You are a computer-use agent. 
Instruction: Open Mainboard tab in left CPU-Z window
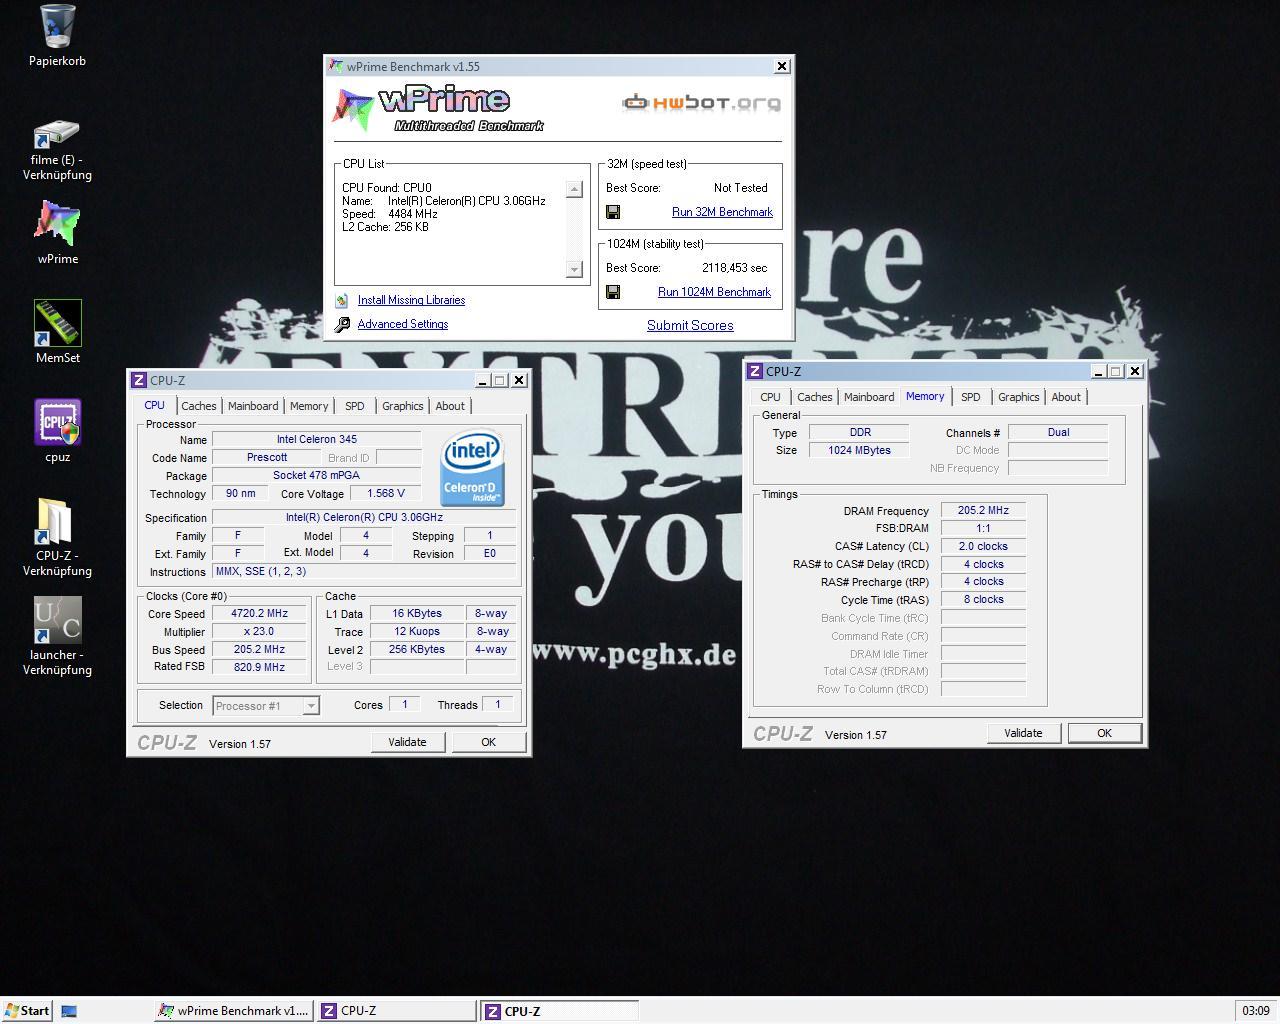(253, 406)
